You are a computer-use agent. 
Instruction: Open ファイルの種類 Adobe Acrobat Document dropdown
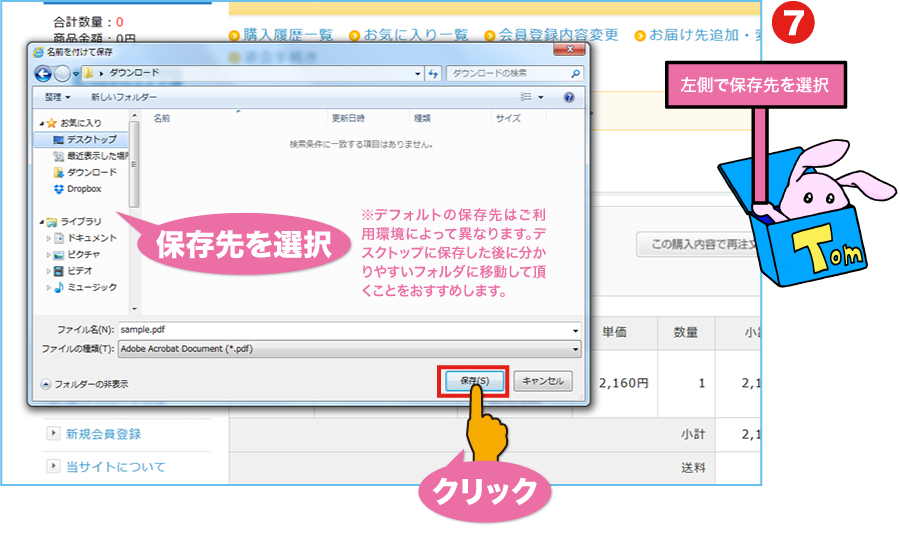(349, 349)
